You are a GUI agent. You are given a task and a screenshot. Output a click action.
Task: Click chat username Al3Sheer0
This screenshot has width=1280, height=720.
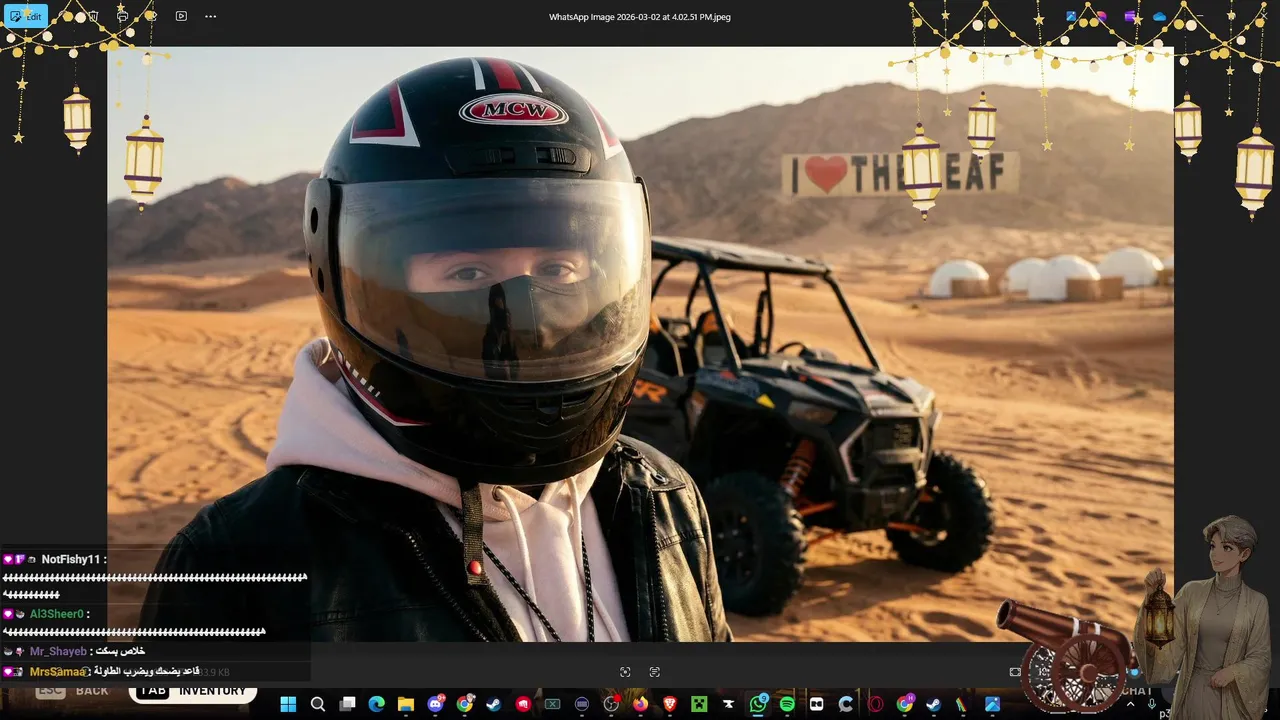pos(57,614)
